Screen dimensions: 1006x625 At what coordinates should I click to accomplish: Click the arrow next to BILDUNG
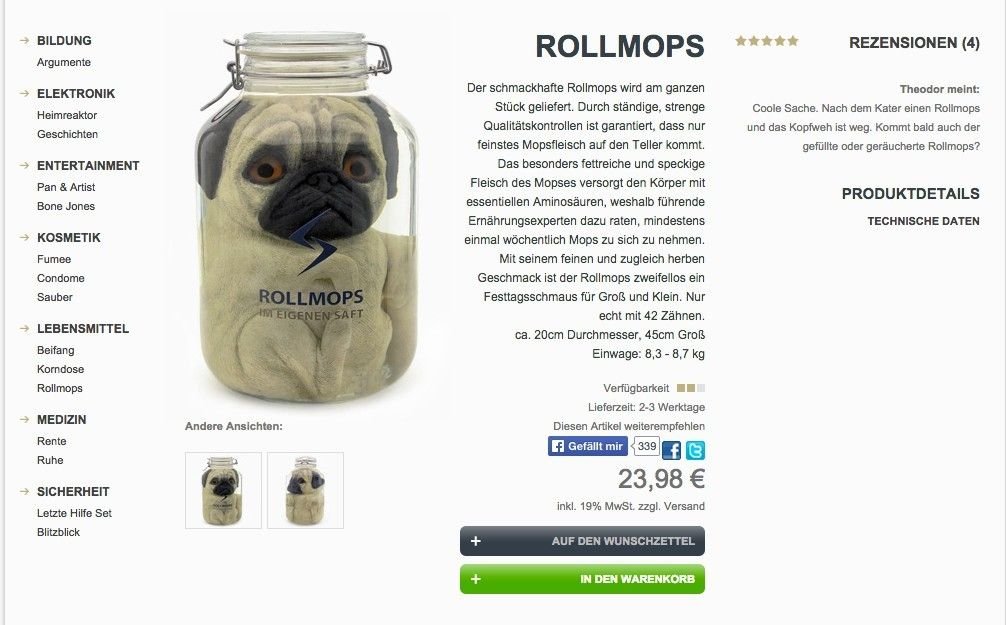[x=24, y=40]
